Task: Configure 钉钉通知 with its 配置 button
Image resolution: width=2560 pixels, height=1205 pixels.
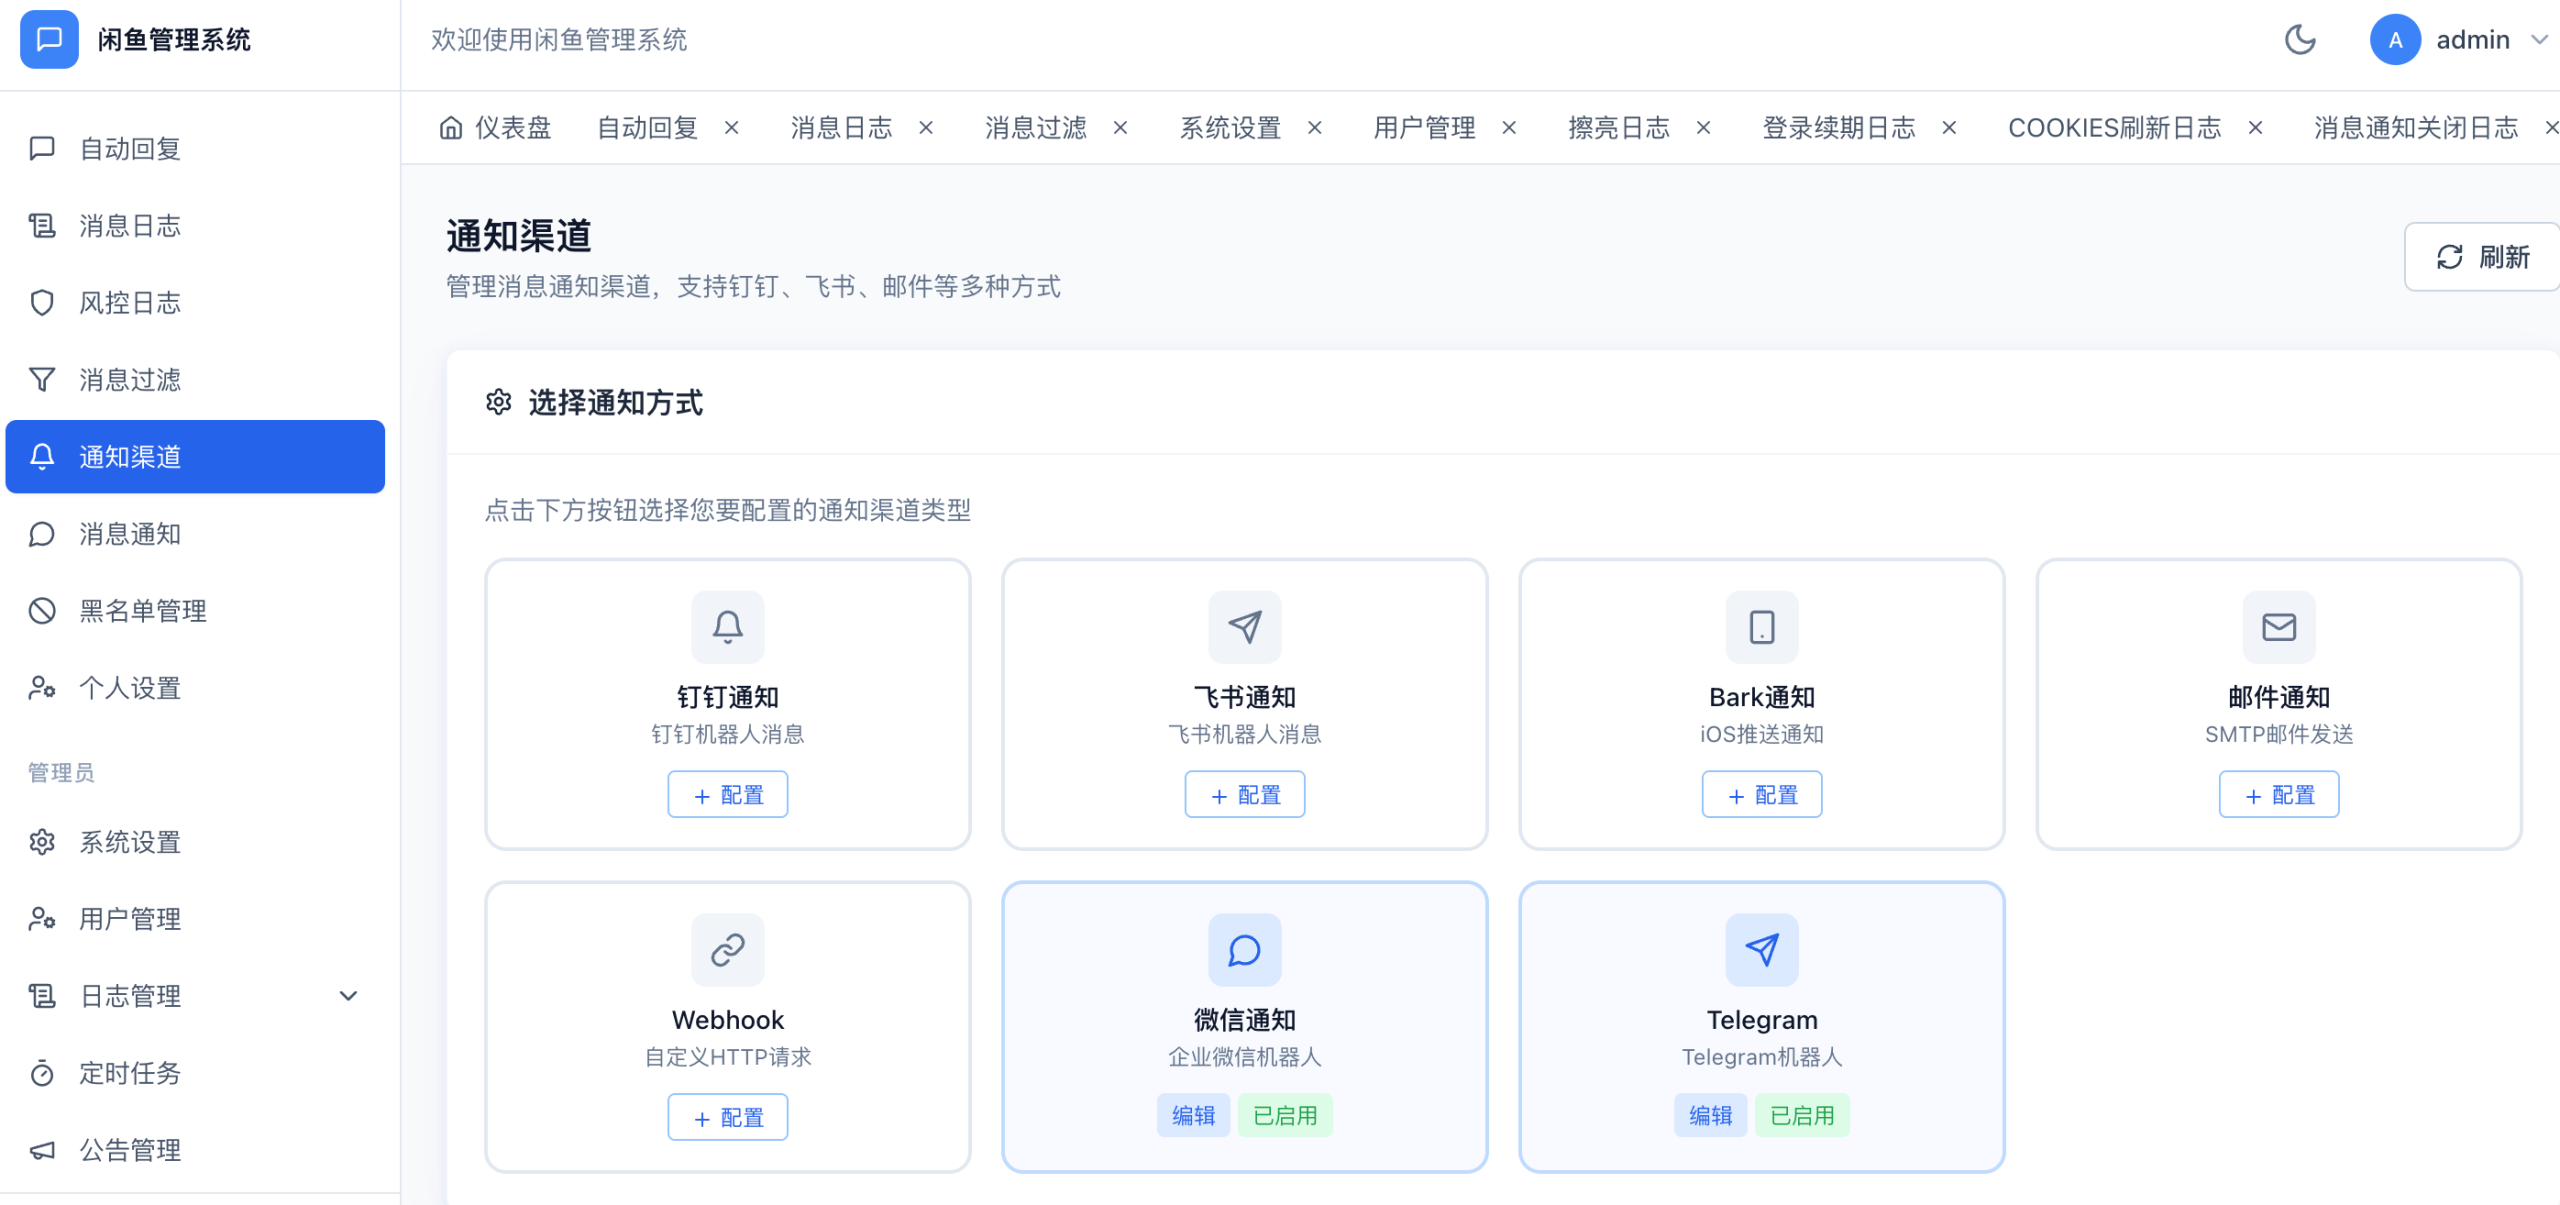Action: [x=728, y=794]
